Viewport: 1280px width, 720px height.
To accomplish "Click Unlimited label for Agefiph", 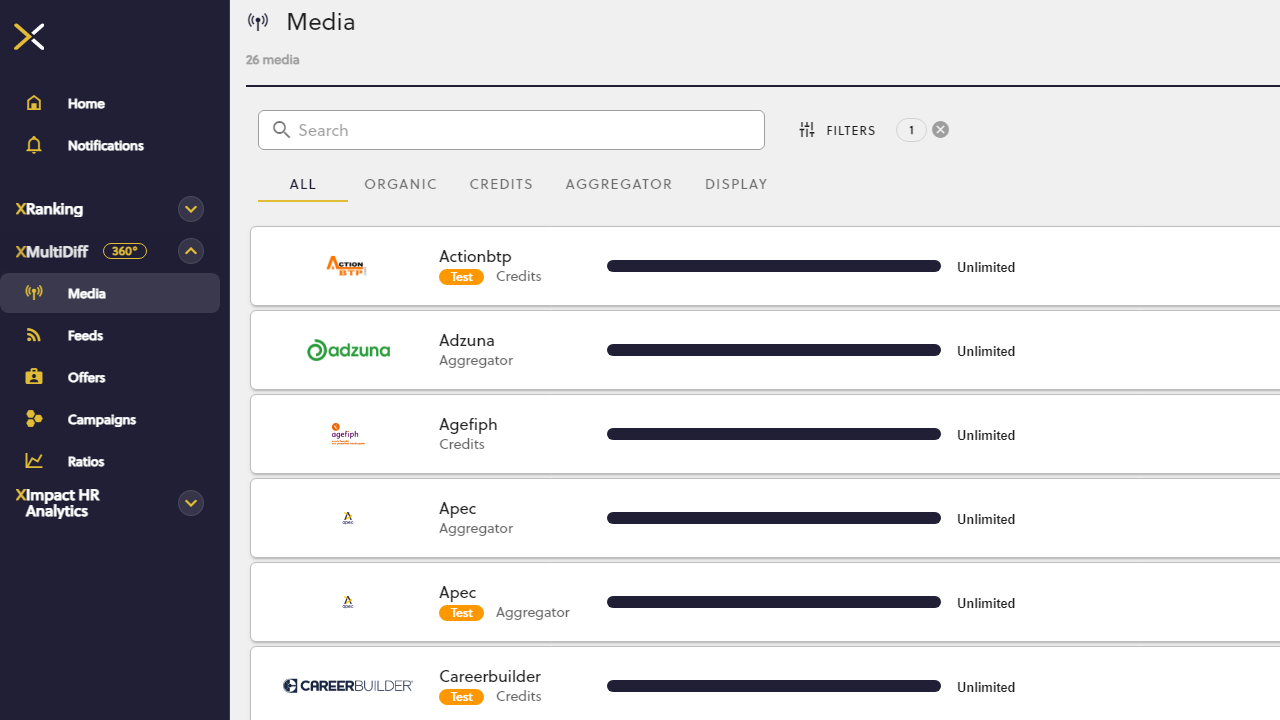I will coord(986,435).
